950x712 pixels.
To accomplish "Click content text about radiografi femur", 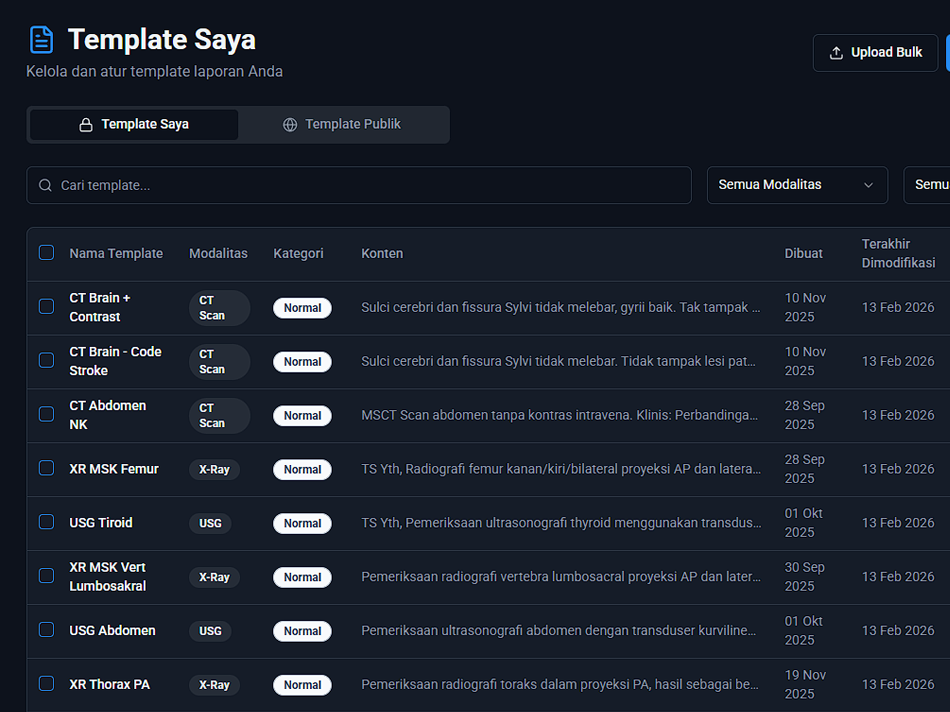I will coord(561,469).
